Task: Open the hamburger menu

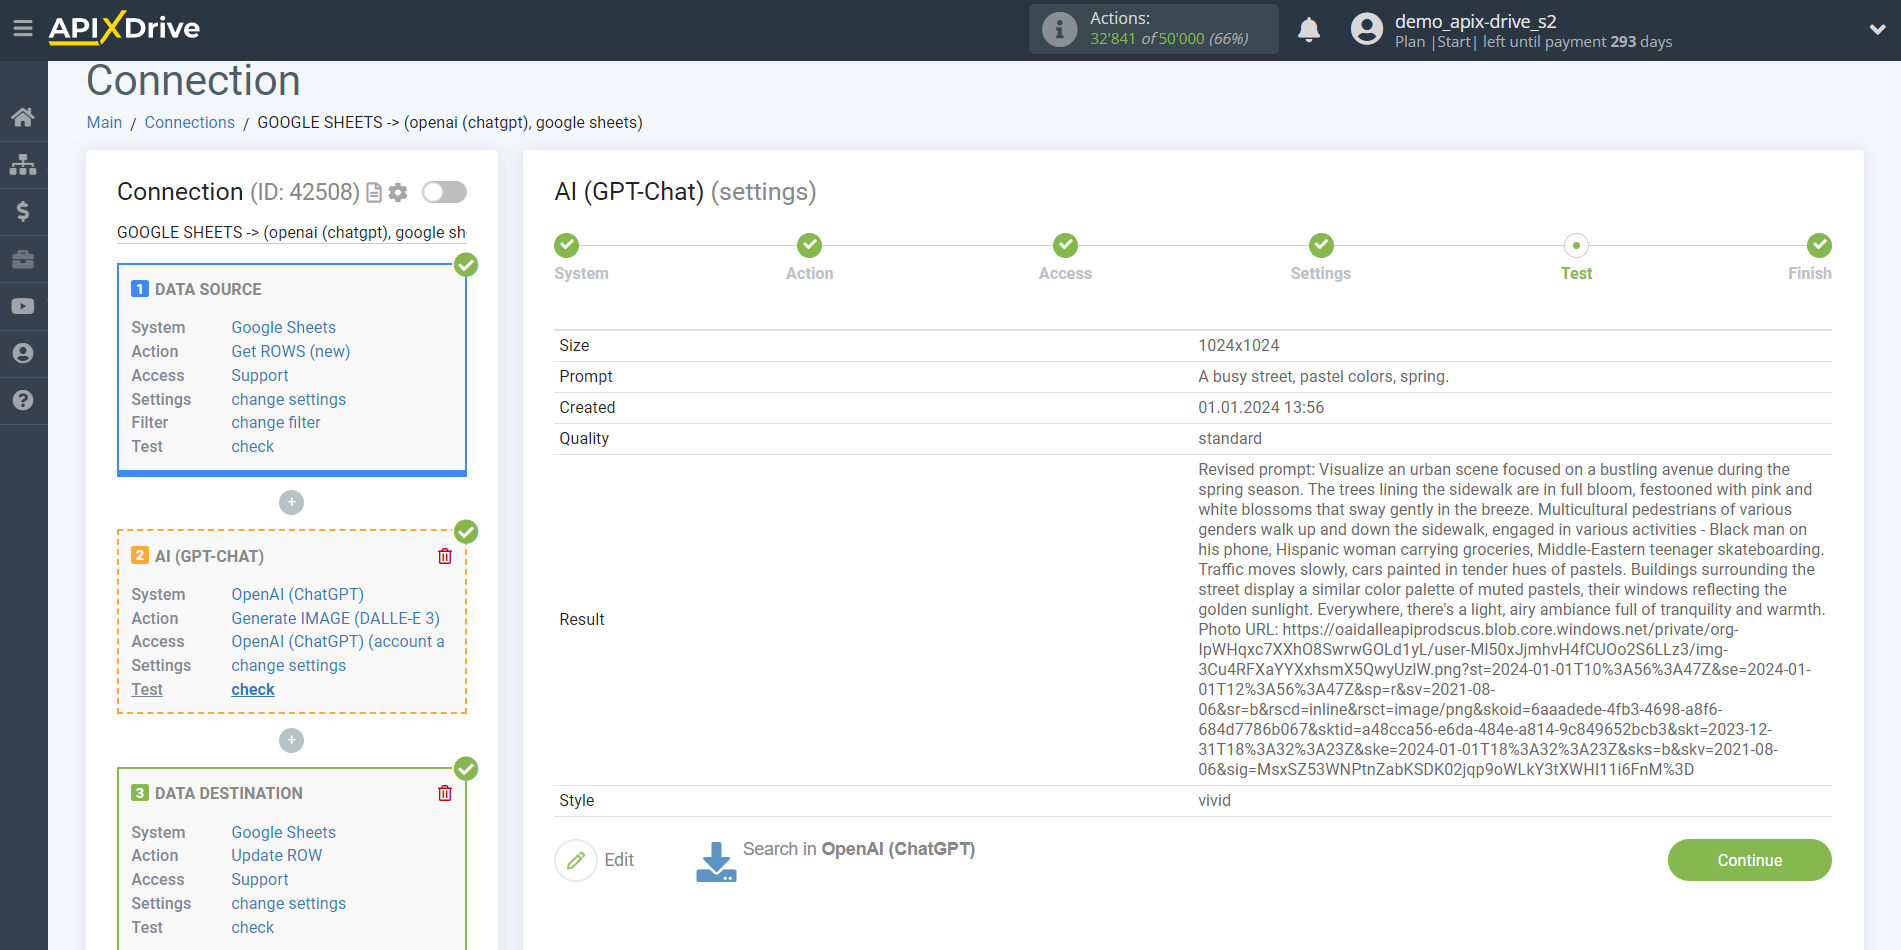Action: pos(23,28)
